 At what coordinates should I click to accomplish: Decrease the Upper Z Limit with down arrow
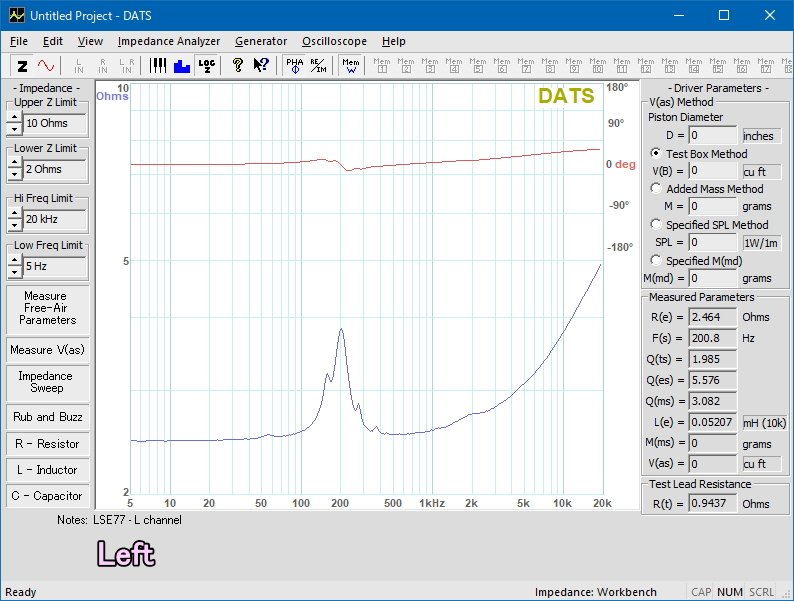point(15,129)
